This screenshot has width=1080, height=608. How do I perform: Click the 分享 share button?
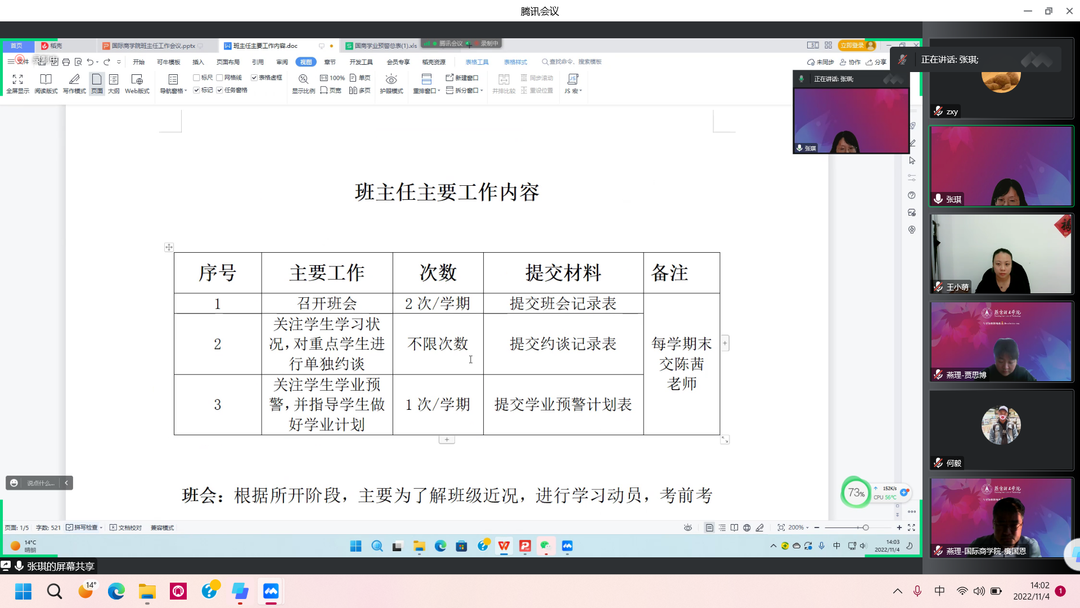point(876,62)
